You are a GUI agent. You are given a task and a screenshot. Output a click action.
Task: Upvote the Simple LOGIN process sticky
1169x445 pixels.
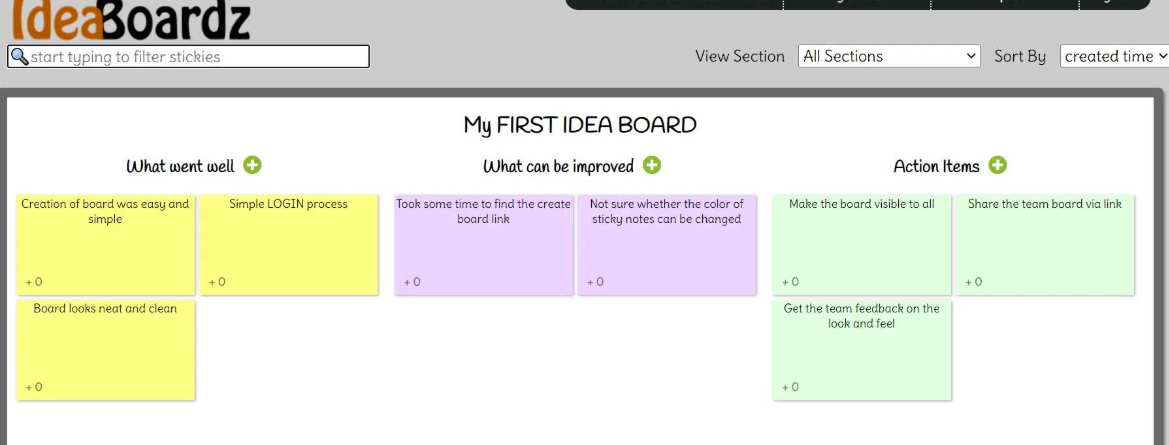(x=217, y=282)
